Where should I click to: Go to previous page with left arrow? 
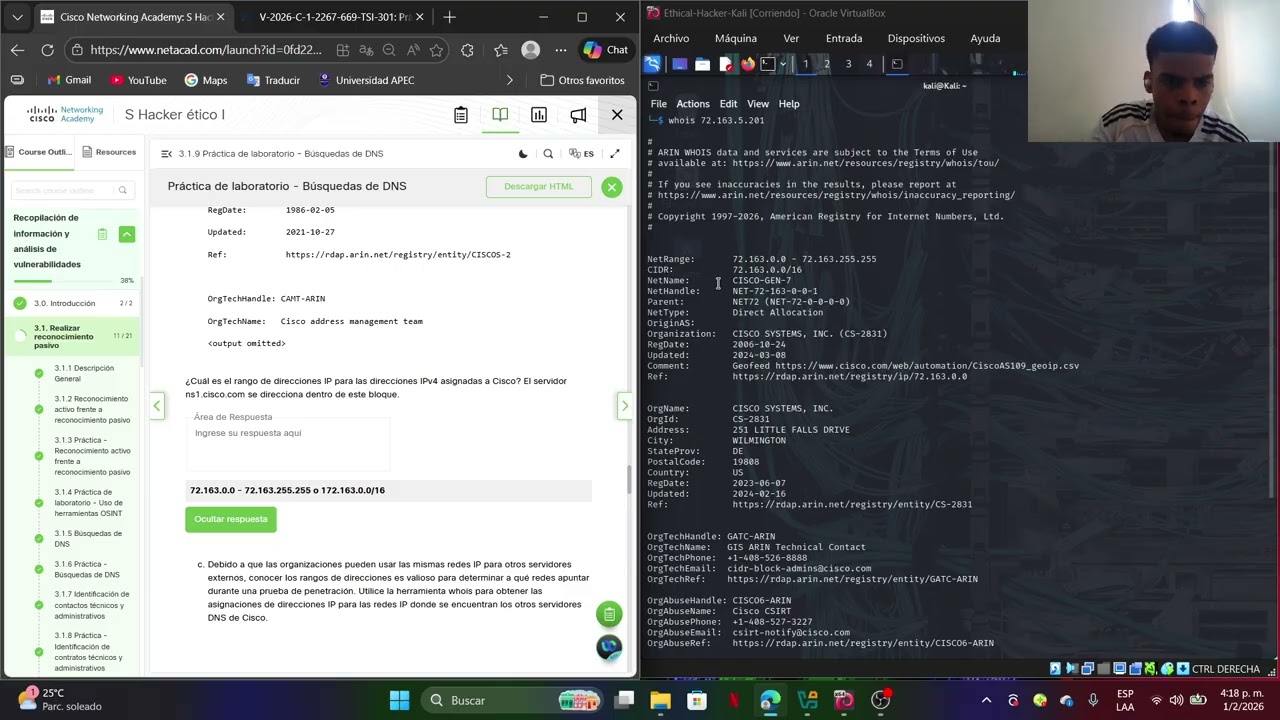click(x=156, y=406)
